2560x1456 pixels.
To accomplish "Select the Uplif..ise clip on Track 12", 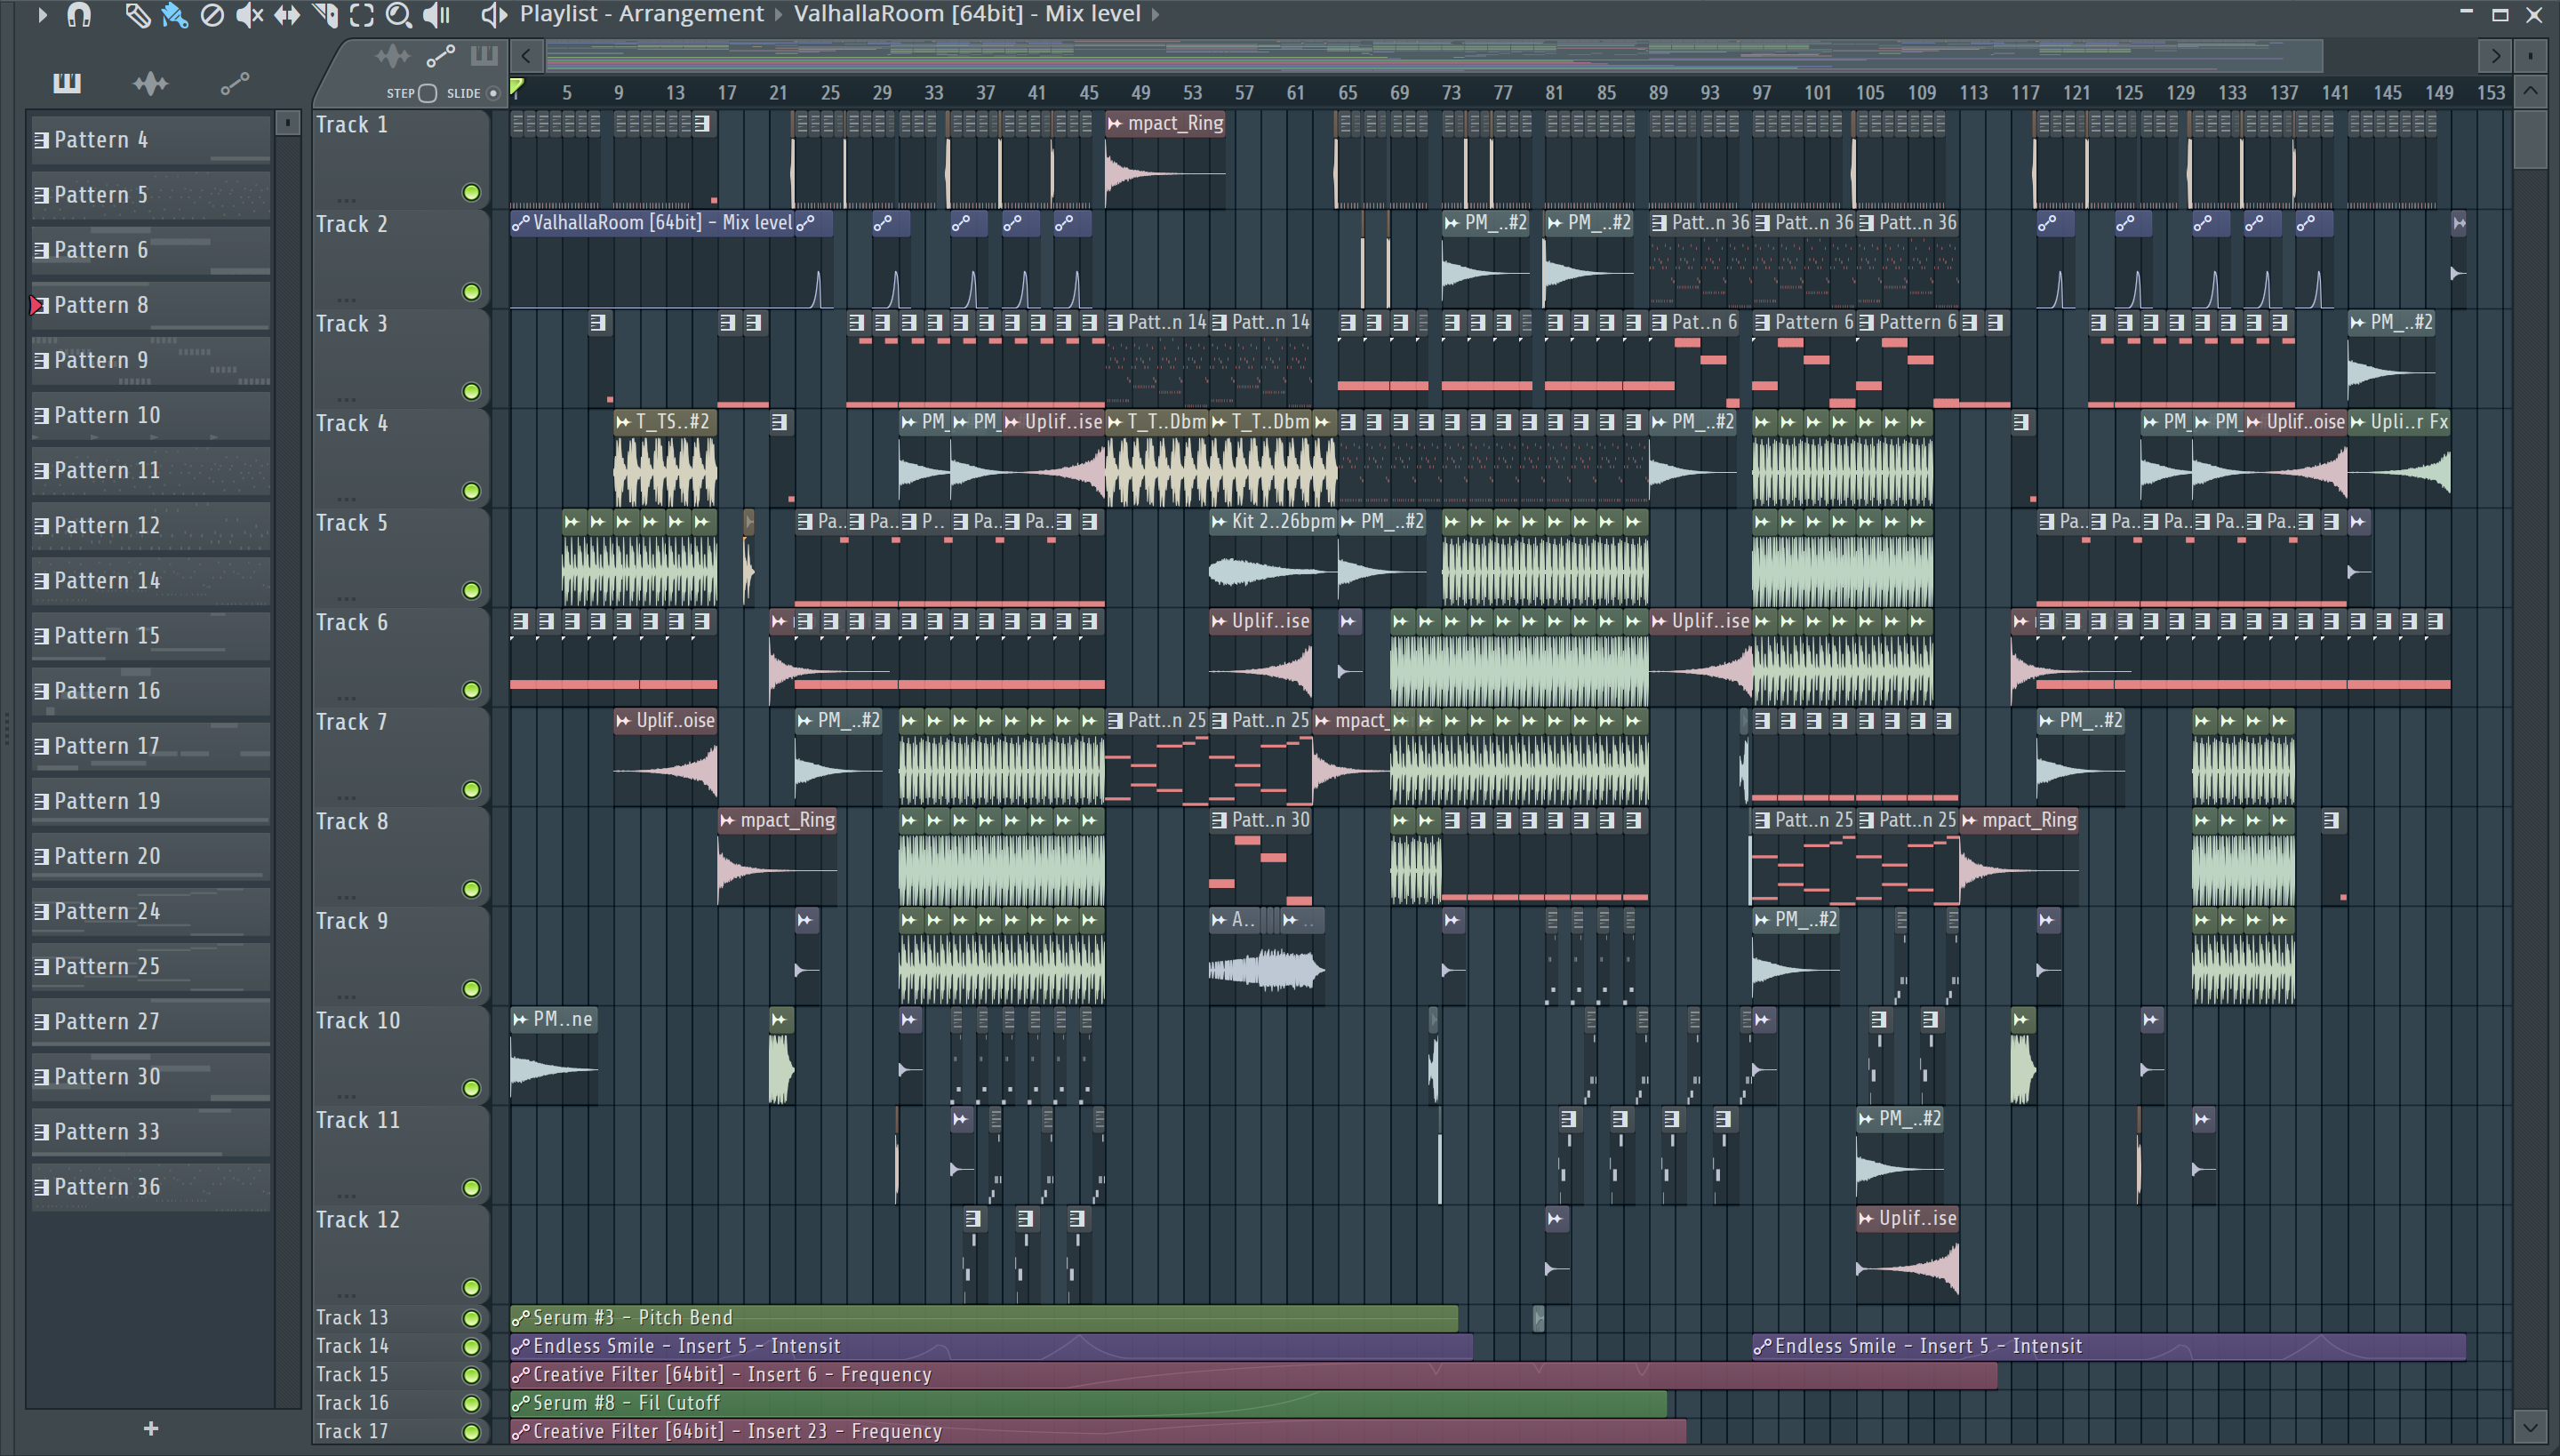I will 1907,1254.
